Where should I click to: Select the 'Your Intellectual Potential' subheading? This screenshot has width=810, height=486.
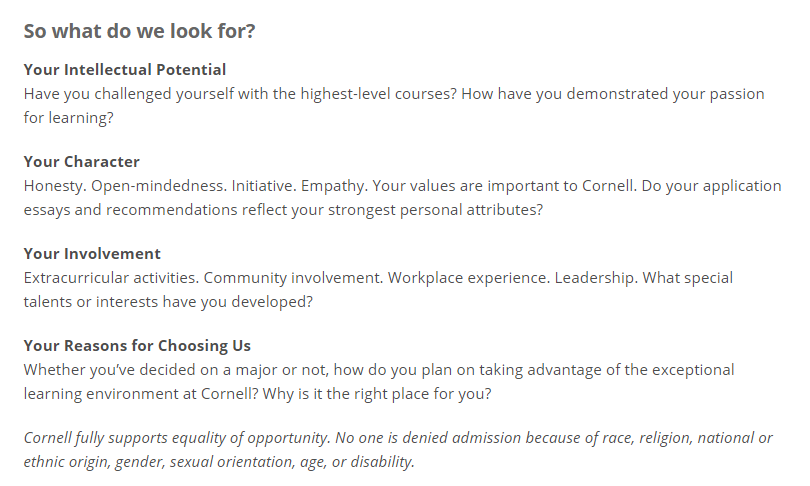tap(125, 70)
